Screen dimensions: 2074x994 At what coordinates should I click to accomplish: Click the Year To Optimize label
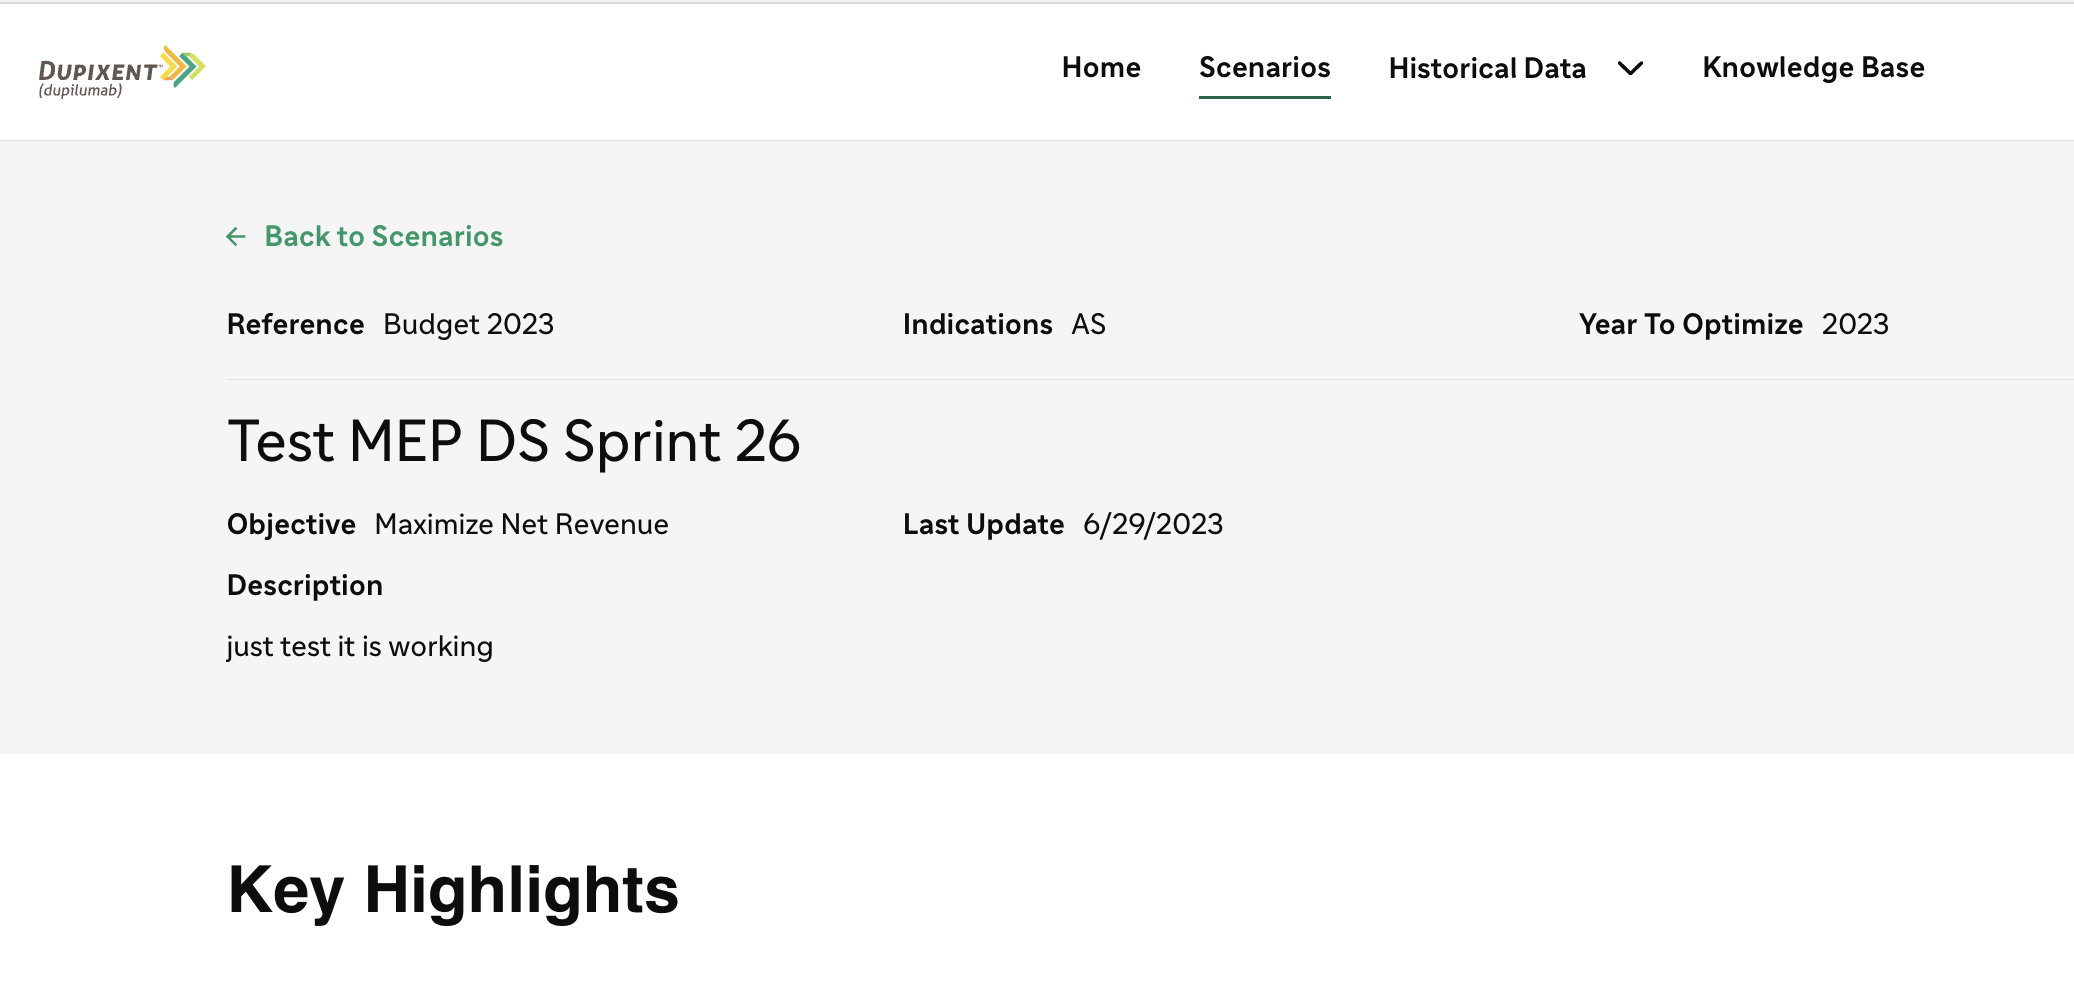pos(1690,325)
